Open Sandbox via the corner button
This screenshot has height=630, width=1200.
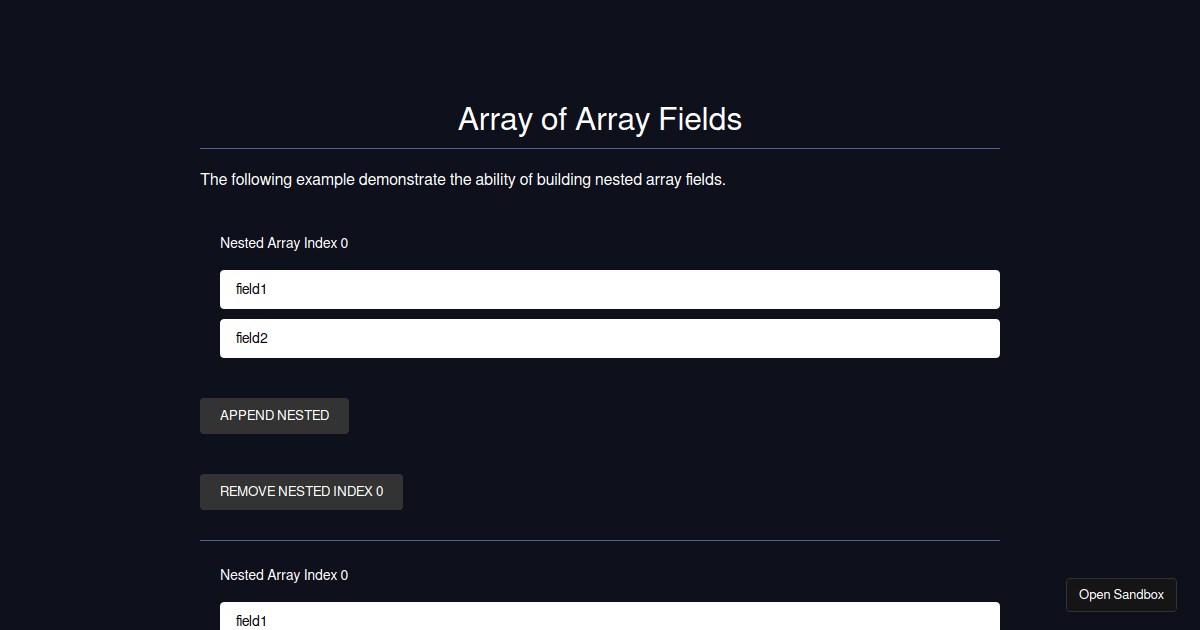[1121, 595]
